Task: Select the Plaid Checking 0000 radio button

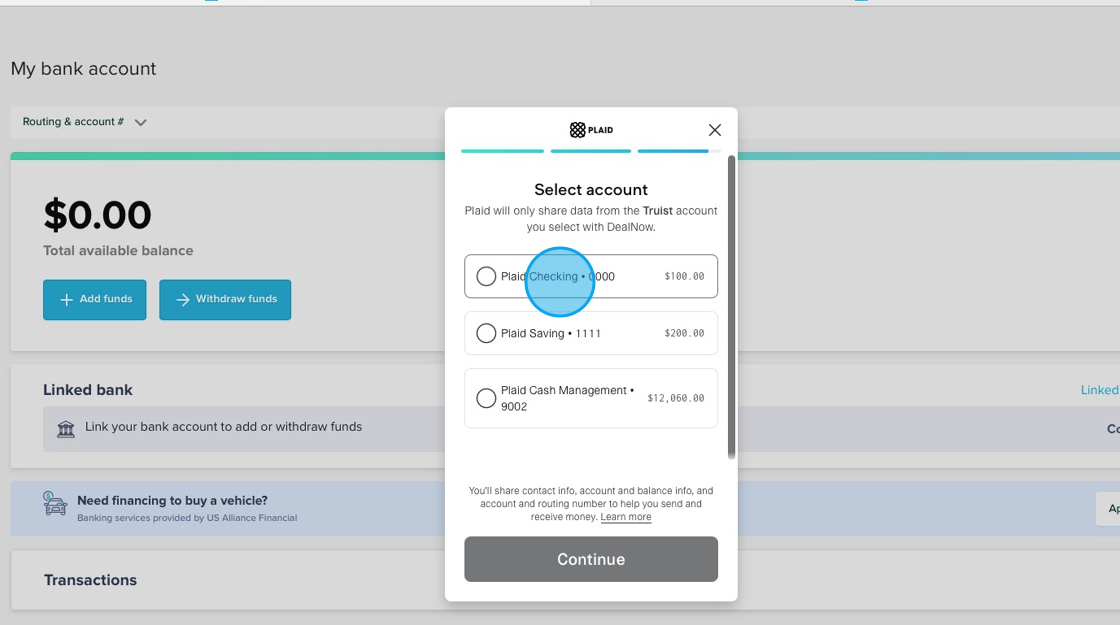Action: point(486,276)
